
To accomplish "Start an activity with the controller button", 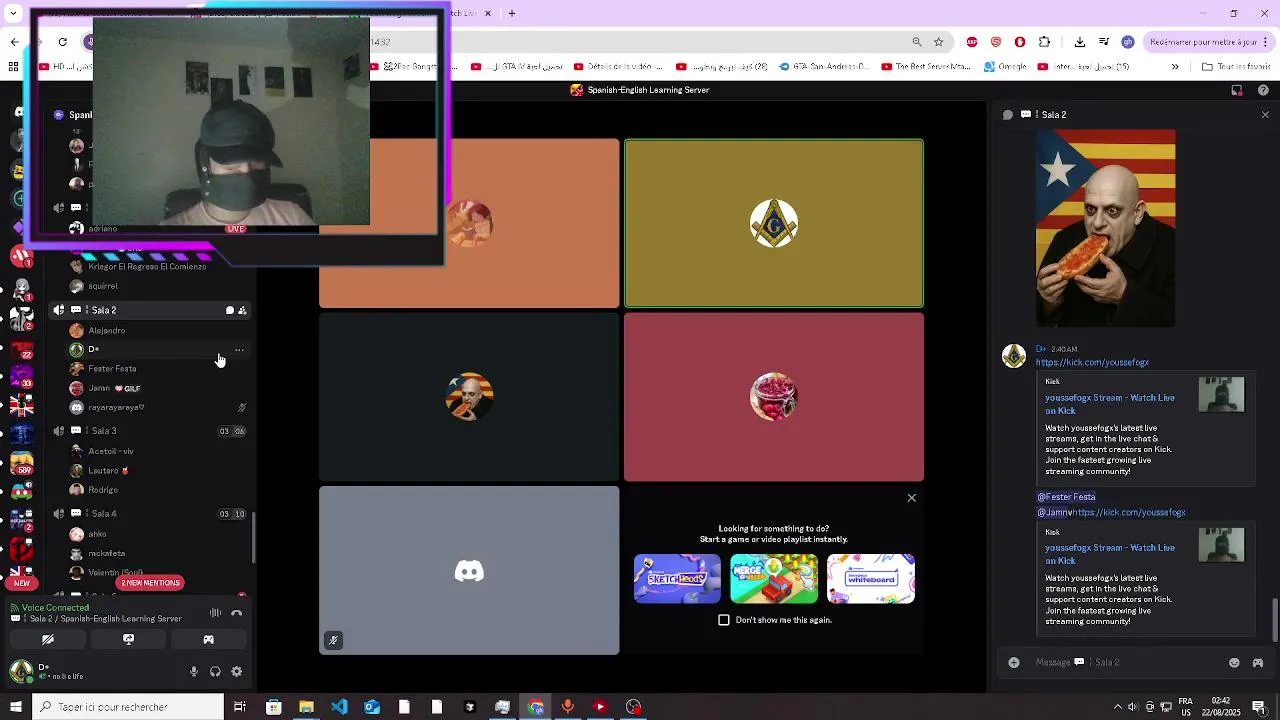I will pos(208,639).
